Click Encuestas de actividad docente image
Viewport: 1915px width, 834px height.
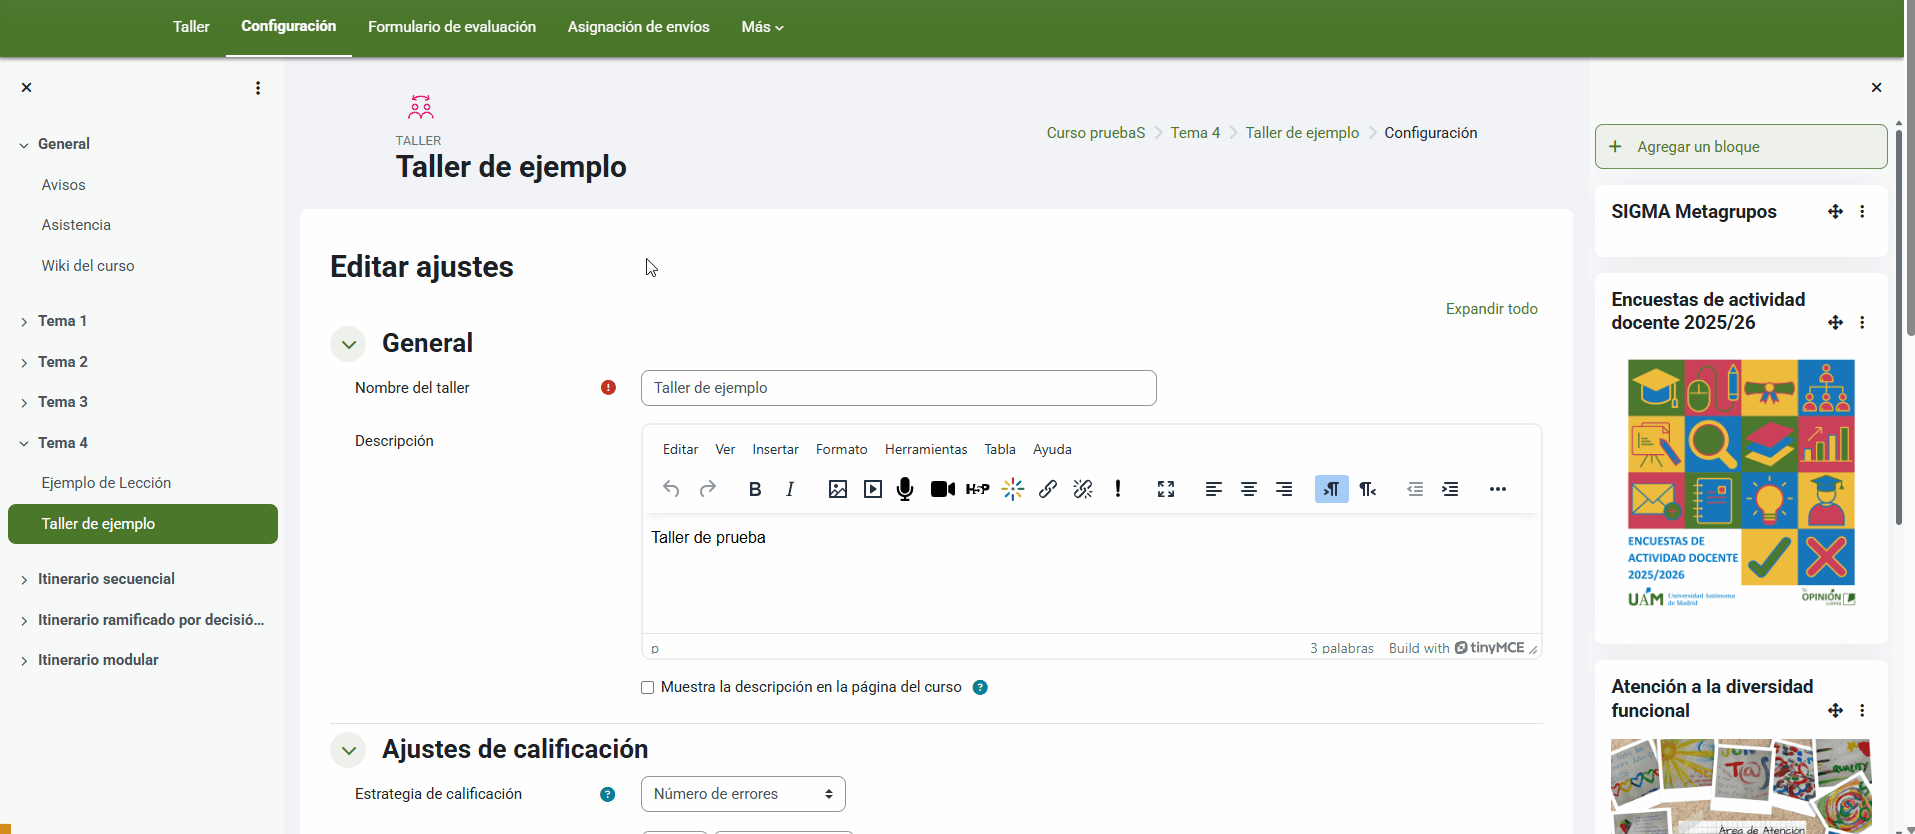1741,483
